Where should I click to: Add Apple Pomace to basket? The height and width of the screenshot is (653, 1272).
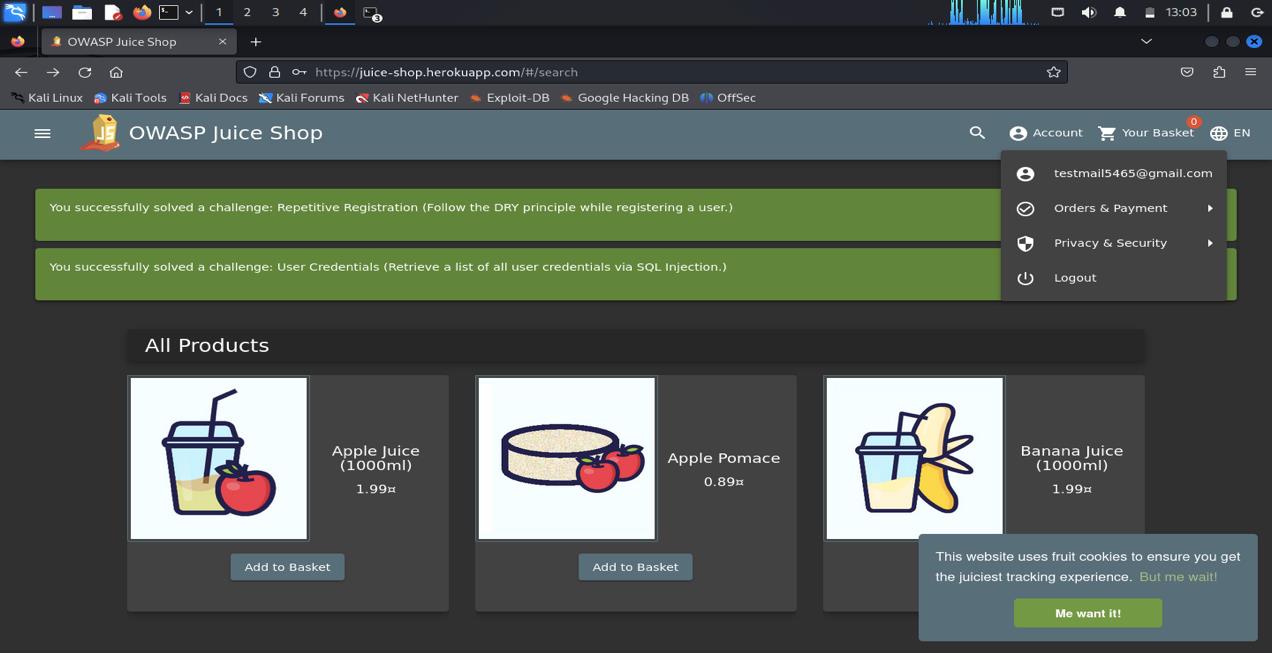635,567
